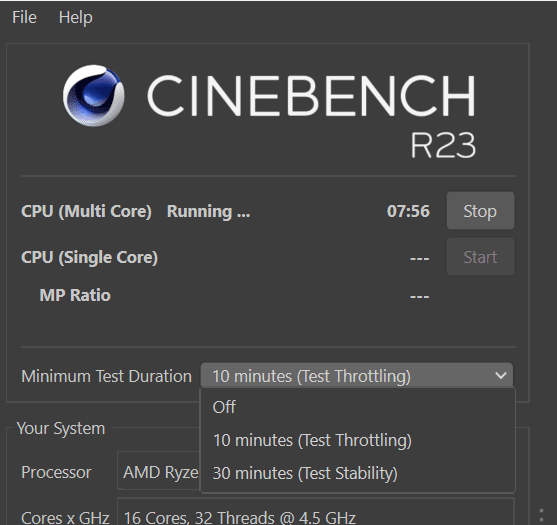The width and height of the screenshot is (557, 525).
Task: Click the Your System group label
Action: (x=61, y=428)
